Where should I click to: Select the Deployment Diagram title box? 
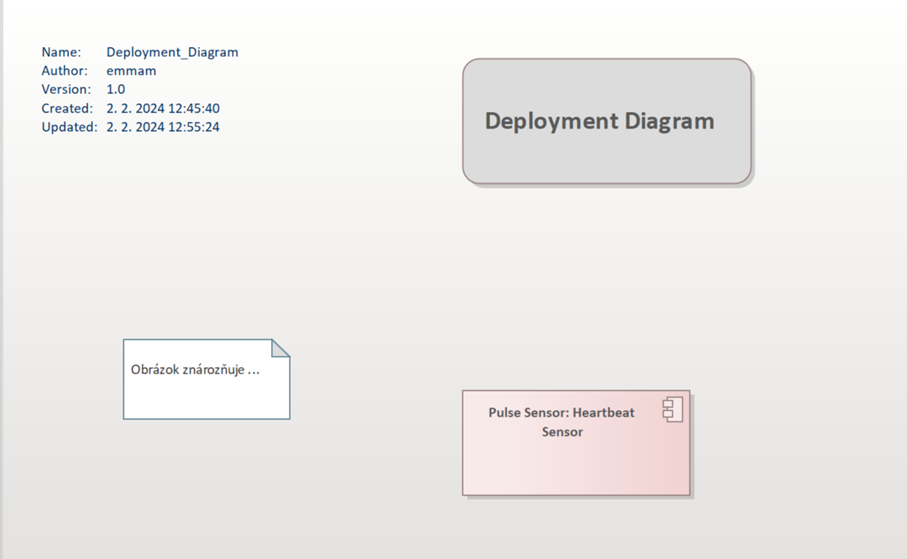[x=607, y=122]
